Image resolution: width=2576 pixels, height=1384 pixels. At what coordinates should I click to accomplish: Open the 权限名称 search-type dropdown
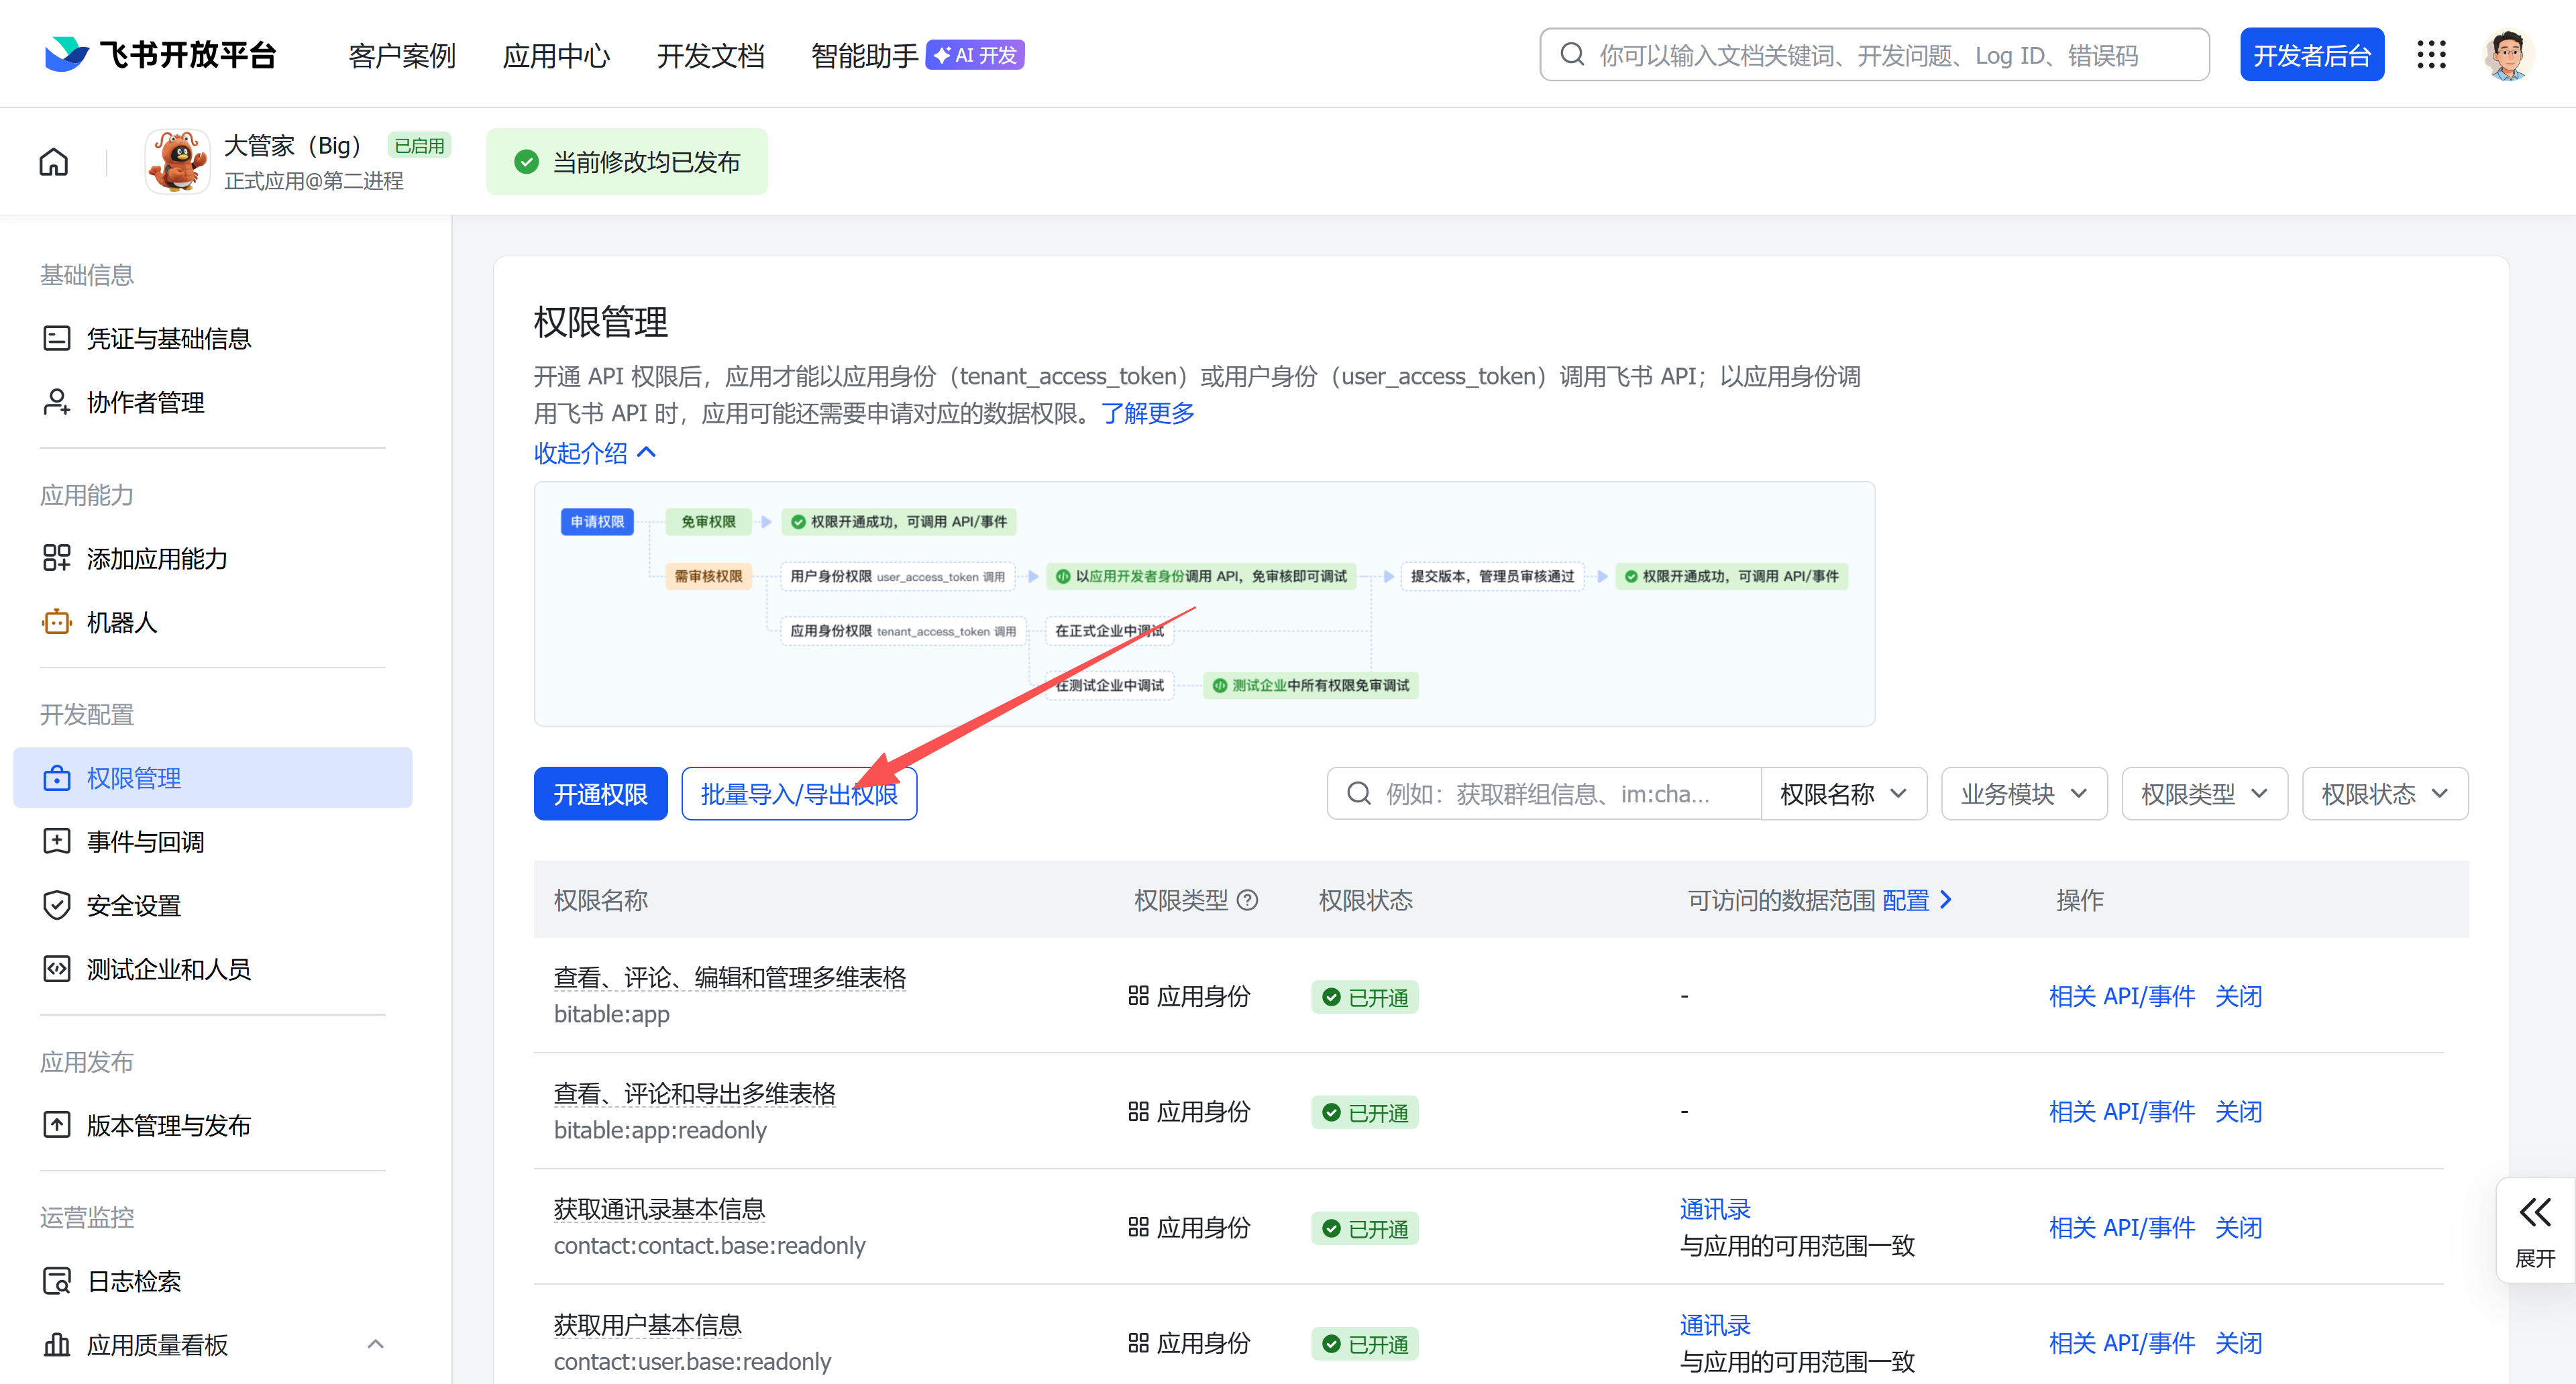coord(1843,794)
